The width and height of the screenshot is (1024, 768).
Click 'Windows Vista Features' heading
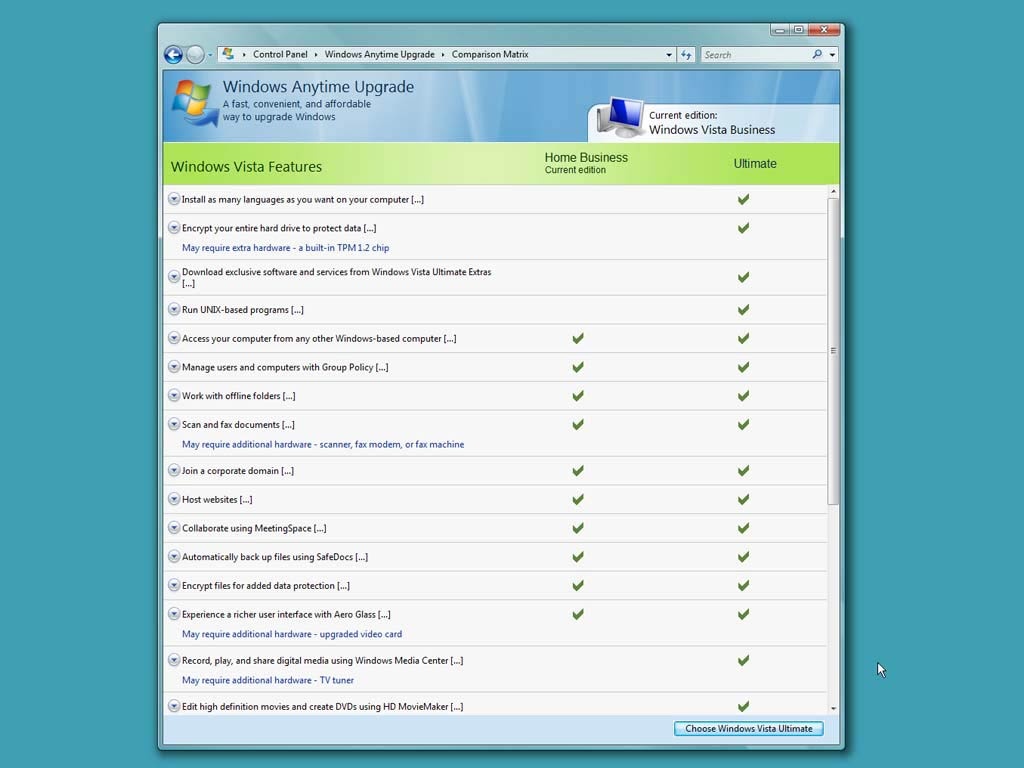[x=246, y=167]
